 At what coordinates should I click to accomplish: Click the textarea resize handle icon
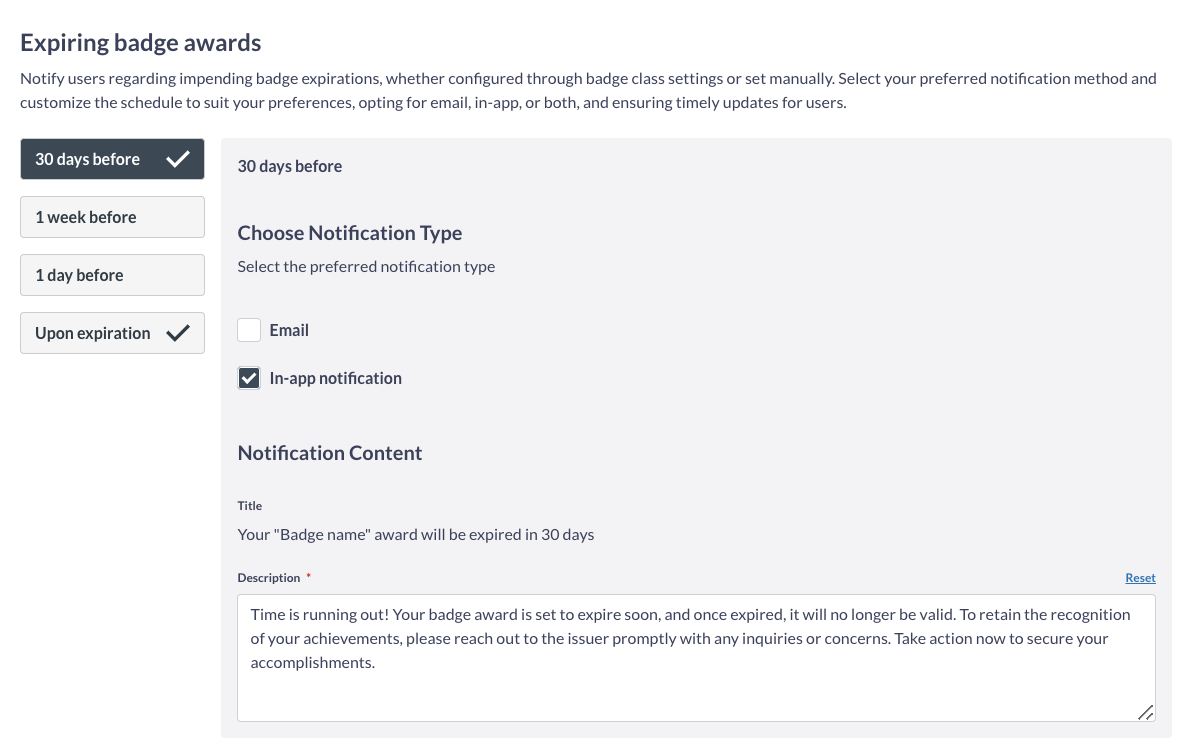click(1145, 711)
